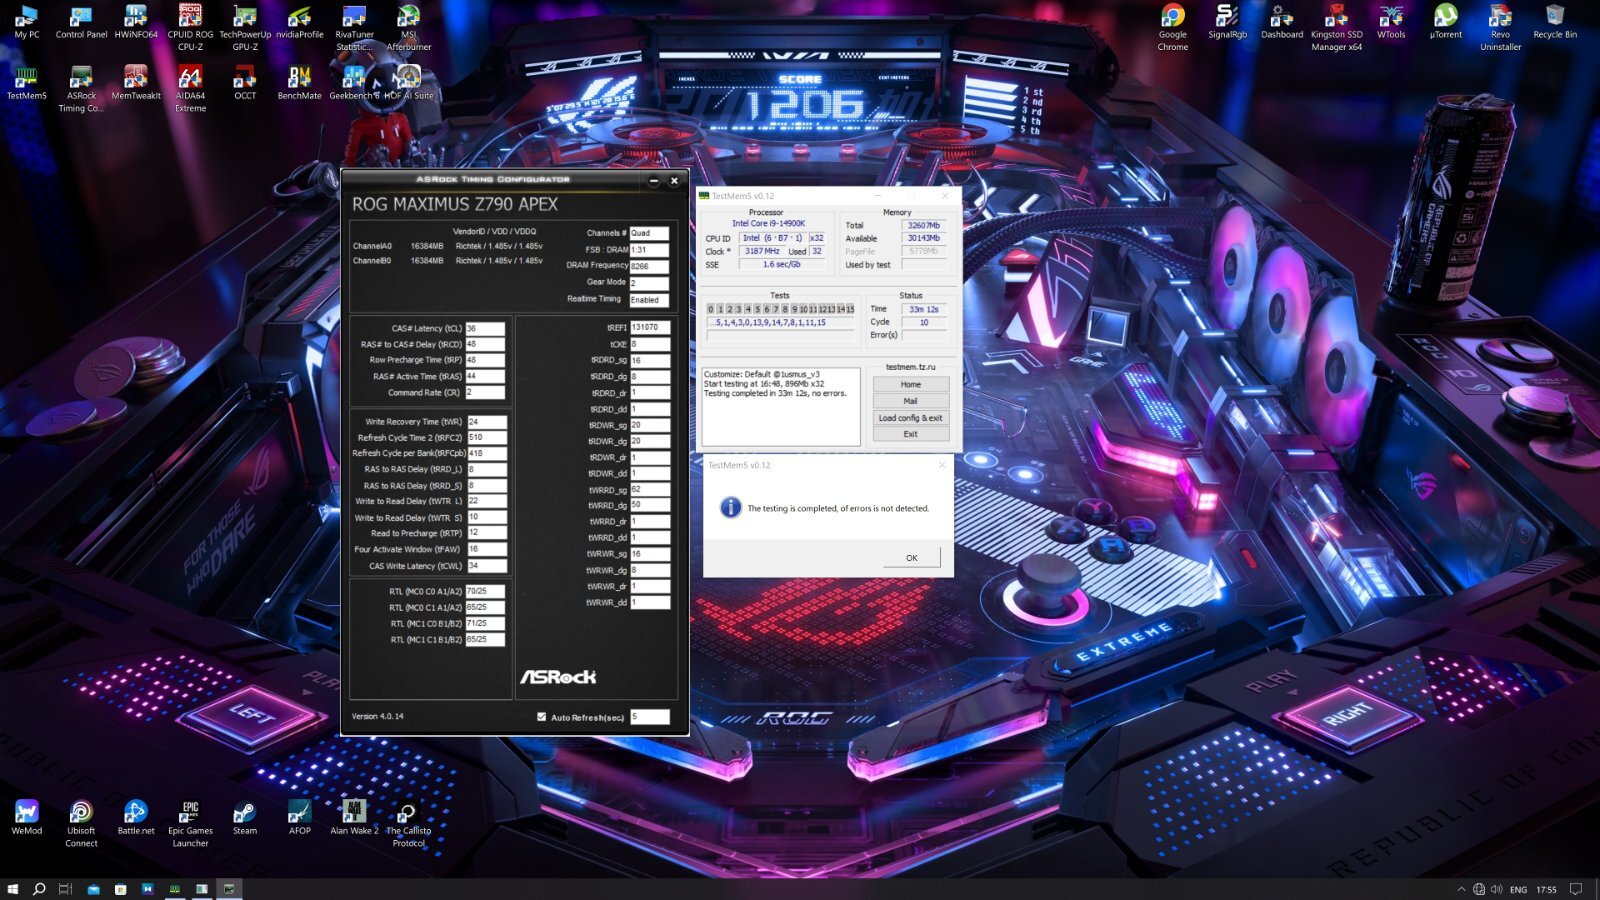
Task: Open ASRock Timing Configurator desktop shortcut
Action: tap(81, 90)
